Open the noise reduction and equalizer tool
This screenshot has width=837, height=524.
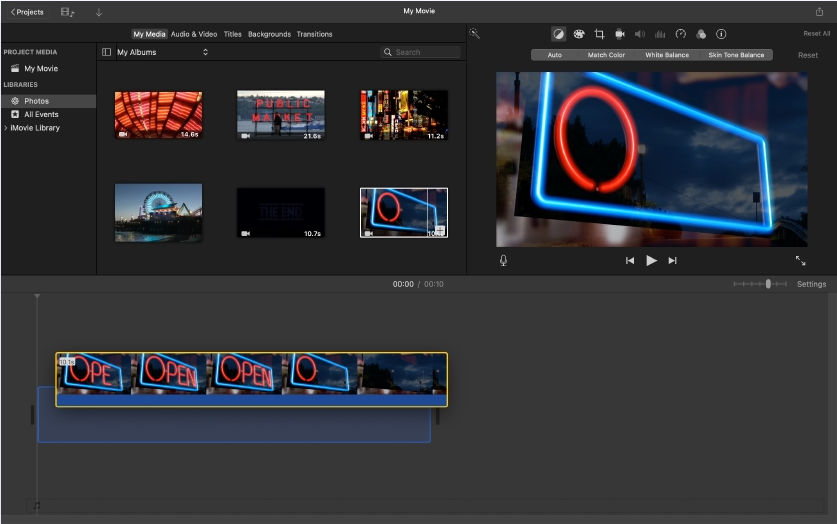click(x=660, y=34)
